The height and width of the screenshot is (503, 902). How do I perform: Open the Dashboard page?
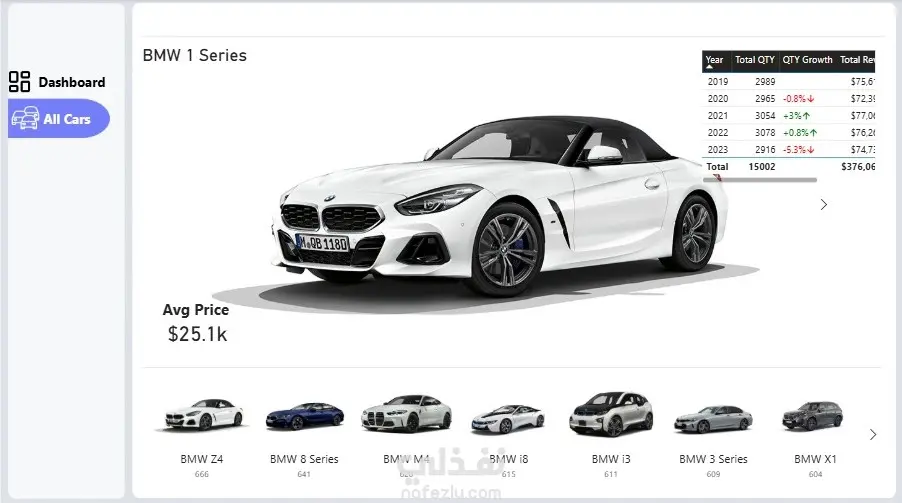(57, 82)
